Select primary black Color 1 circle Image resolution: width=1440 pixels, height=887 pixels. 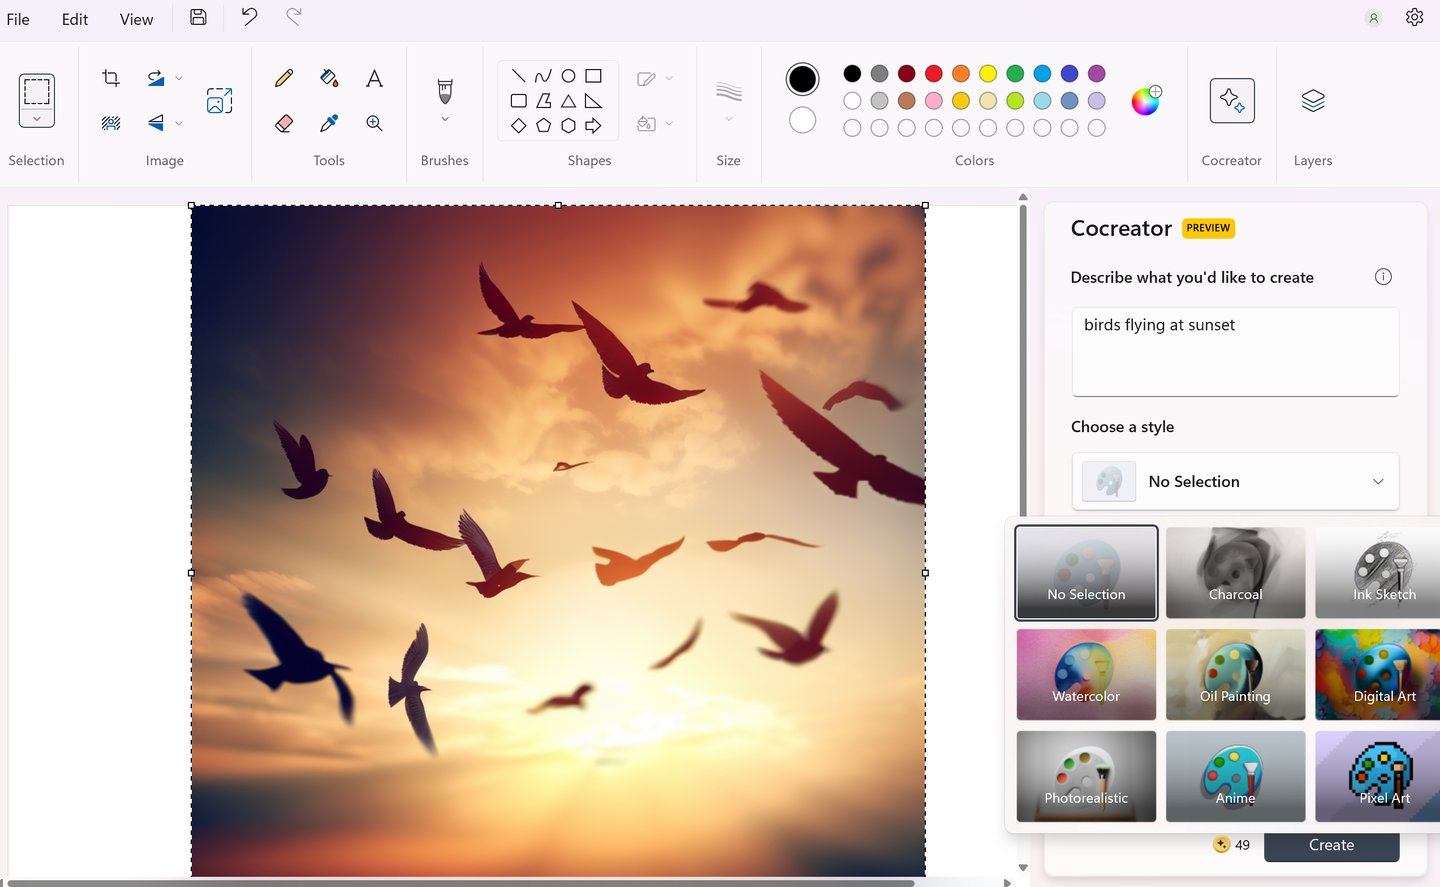point(802,79)
